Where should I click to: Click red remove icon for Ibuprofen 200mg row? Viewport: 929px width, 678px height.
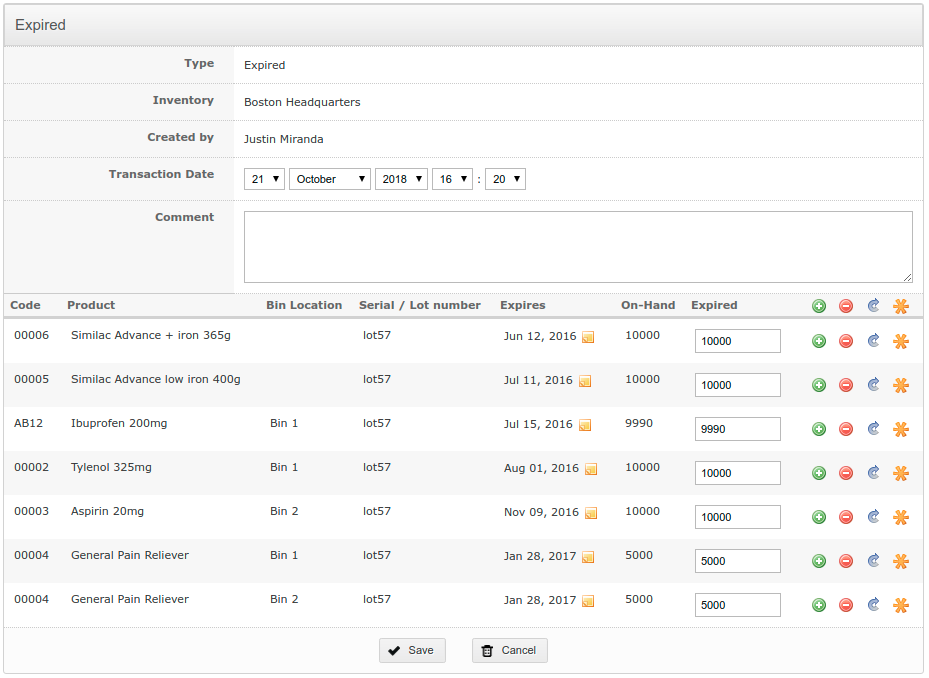tap(846, 429)
